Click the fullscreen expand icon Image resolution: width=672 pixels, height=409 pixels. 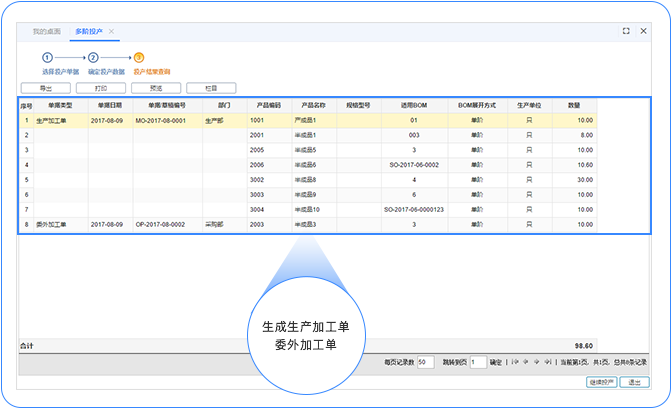click(x=626, y=31)
